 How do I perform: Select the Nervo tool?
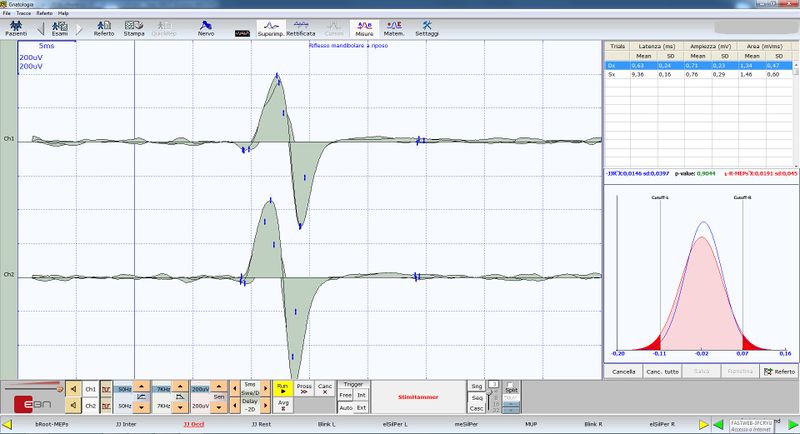coord(206,29)
